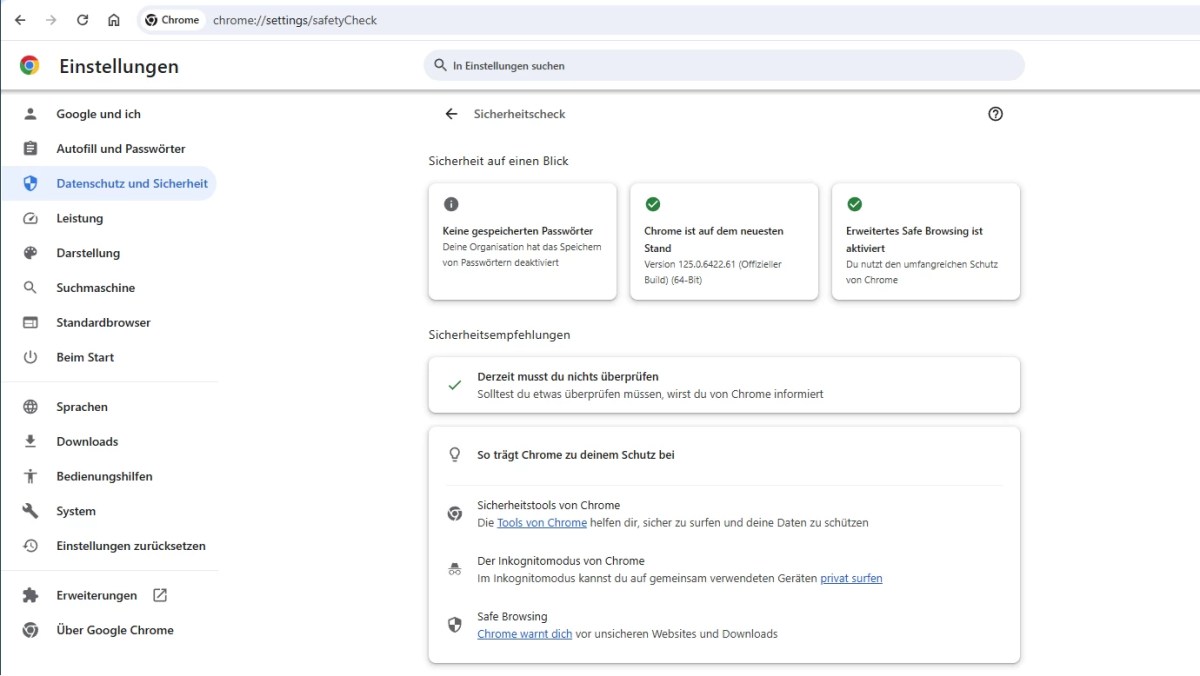Click 'Sicherheitstools von Chrome' row title
1200x676 pixels.
point(549,506)
